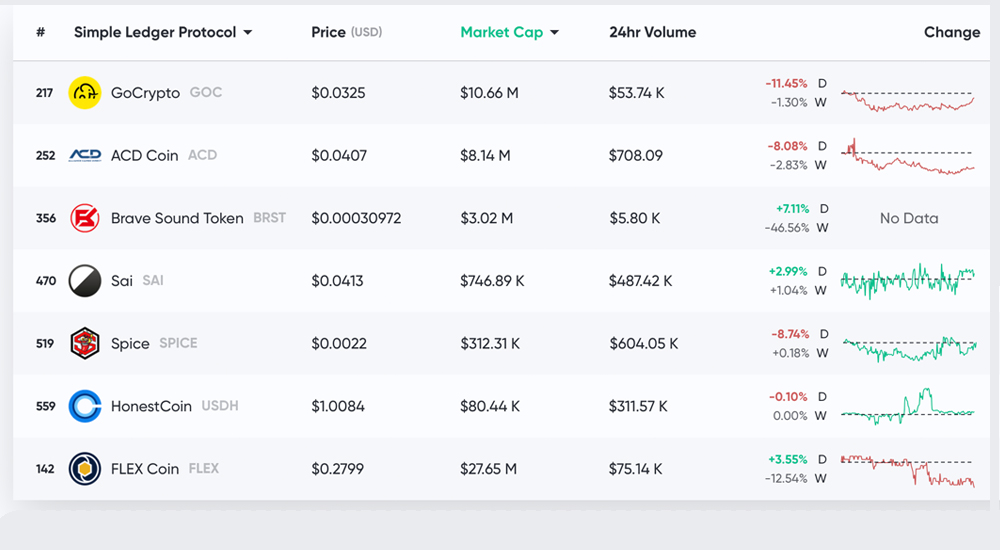
Task: Click the SAI ticker symbol
Action: coord(153,280)
